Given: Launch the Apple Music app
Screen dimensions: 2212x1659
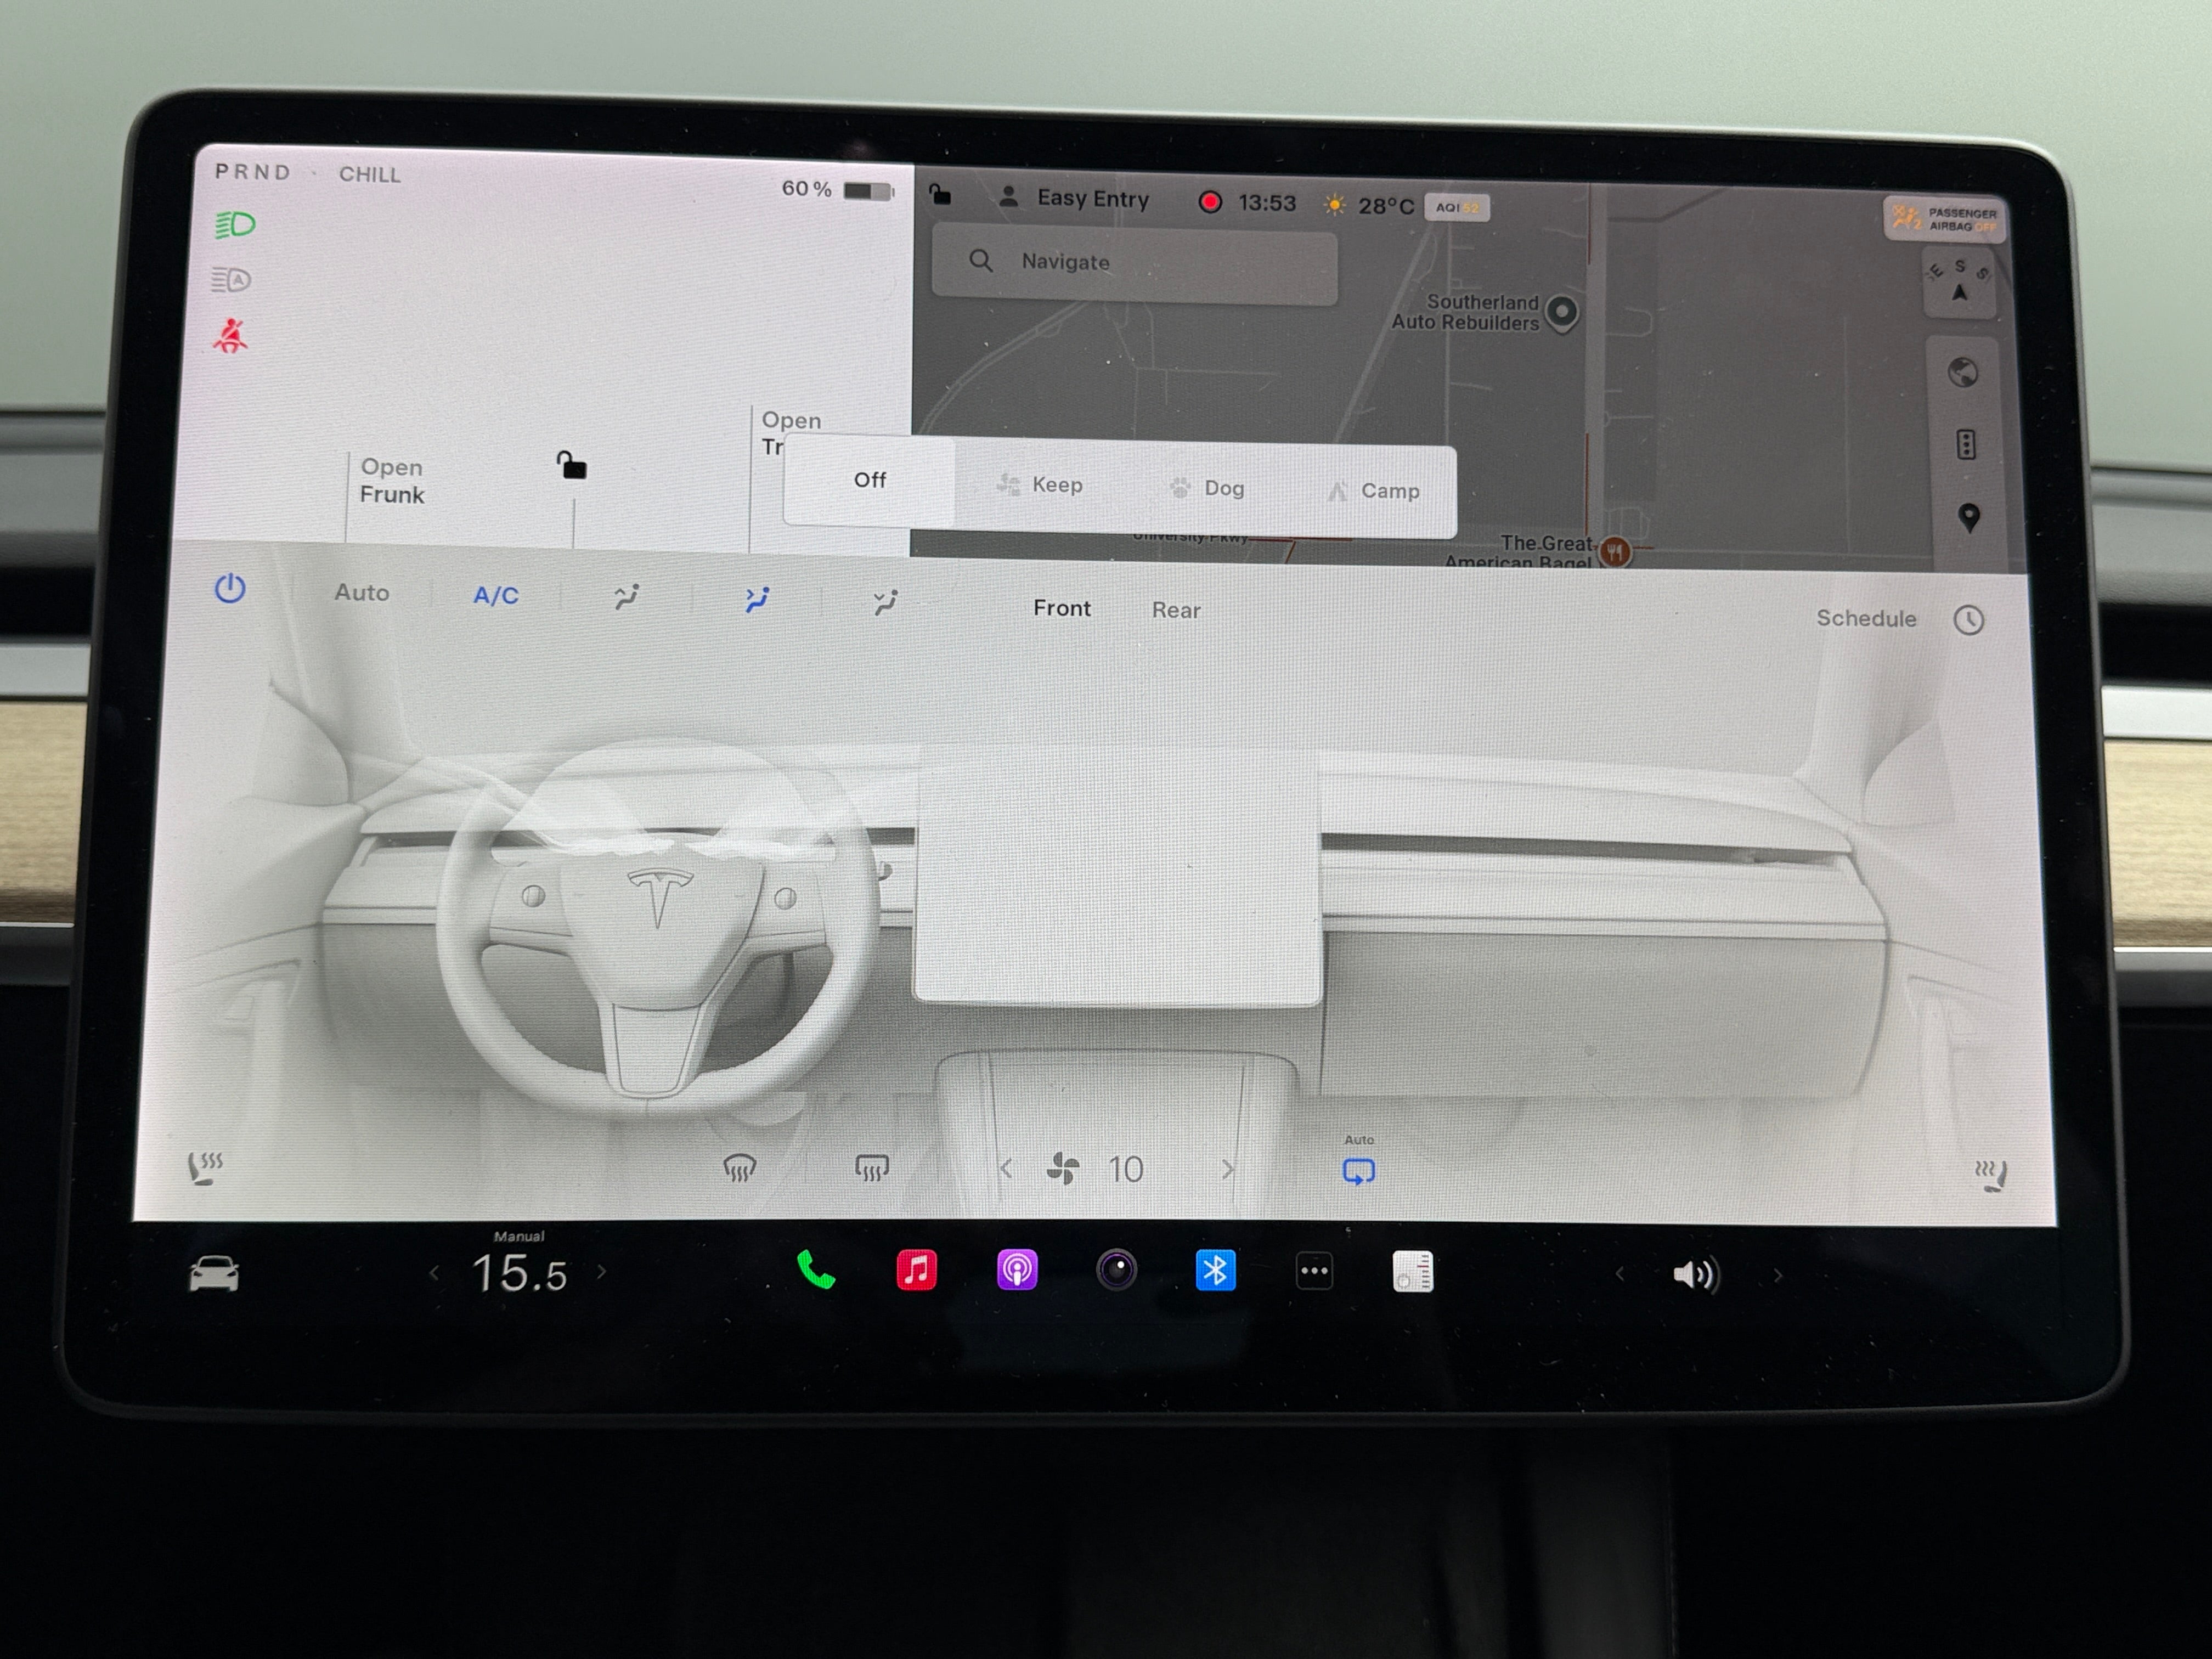Looking at the screenshot, I should coord(916,1271).
